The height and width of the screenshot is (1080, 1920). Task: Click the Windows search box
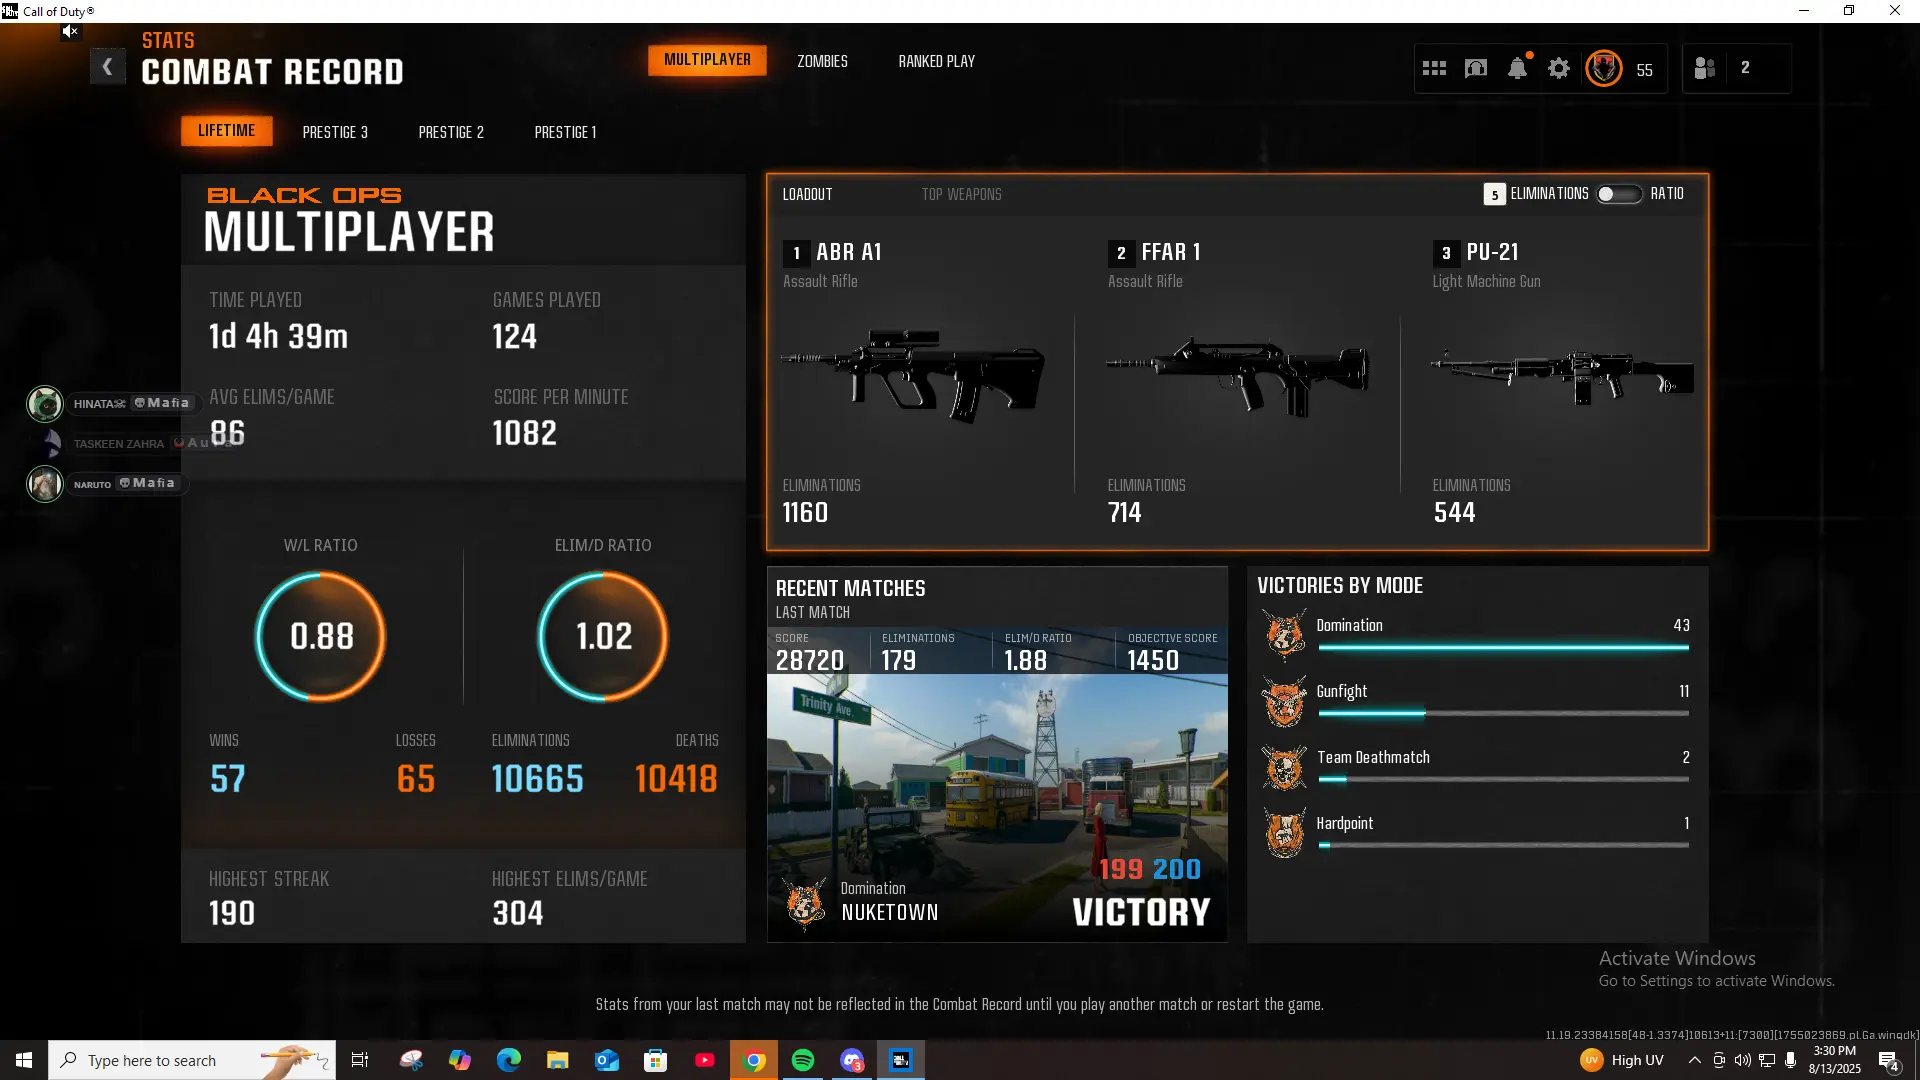tap(192, 1060)
